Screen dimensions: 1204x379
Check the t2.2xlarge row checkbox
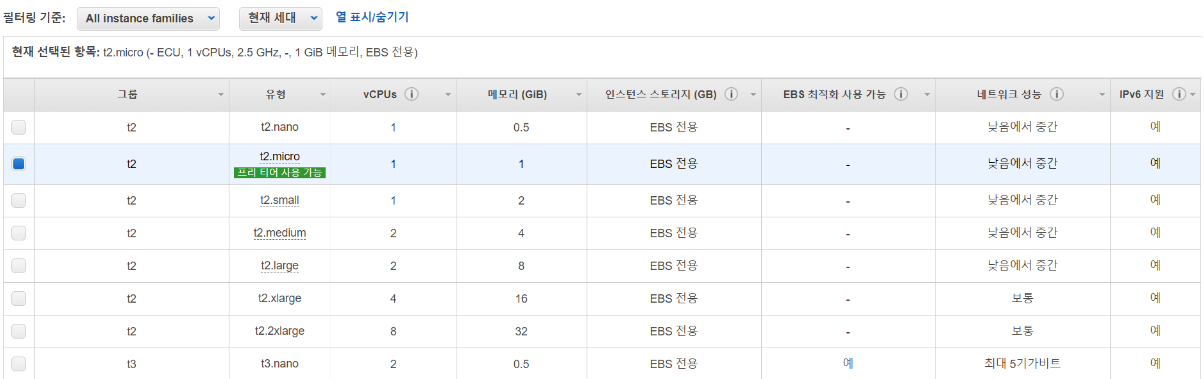coord(19,331)
